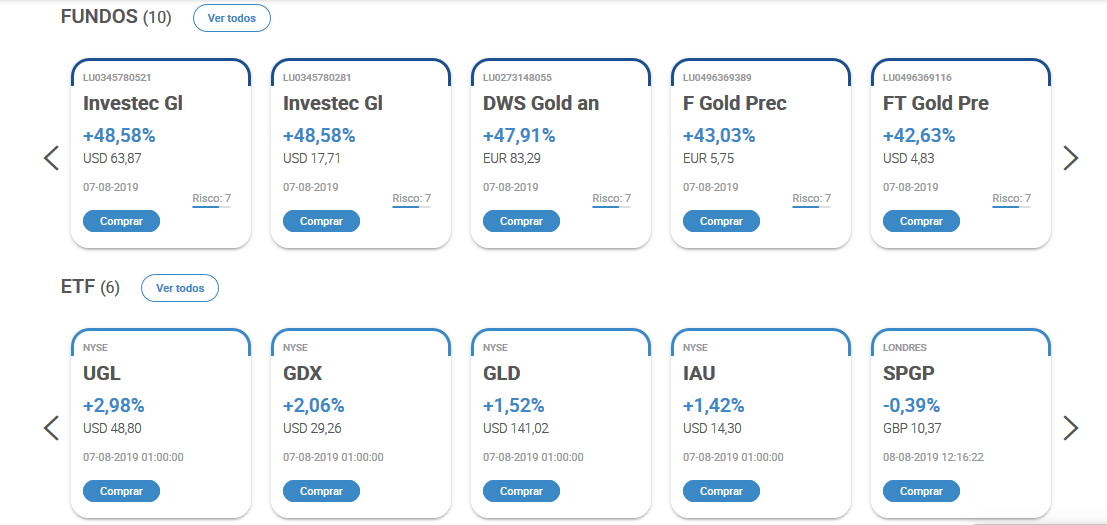
Task: Select the SPGP ETF title
Action: pyautogui.click(x=909, y=373)
